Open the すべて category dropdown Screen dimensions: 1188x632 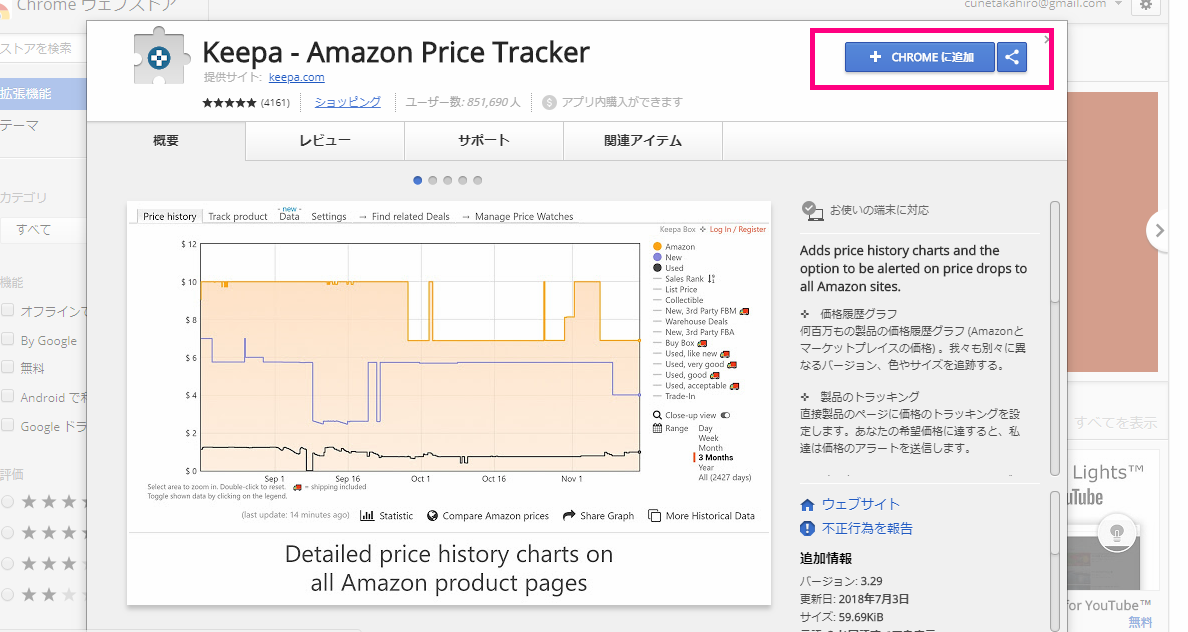40,230
